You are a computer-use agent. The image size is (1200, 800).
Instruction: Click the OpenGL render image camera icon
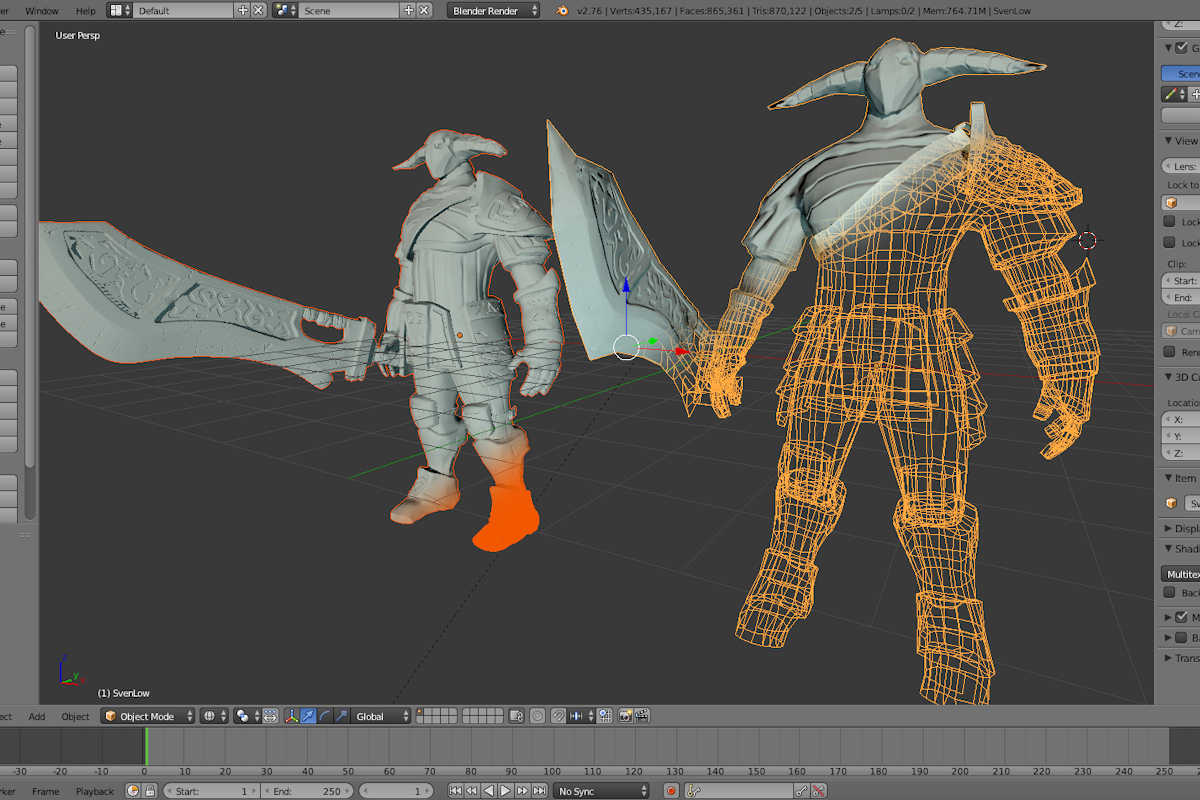(x=625, y=716)
